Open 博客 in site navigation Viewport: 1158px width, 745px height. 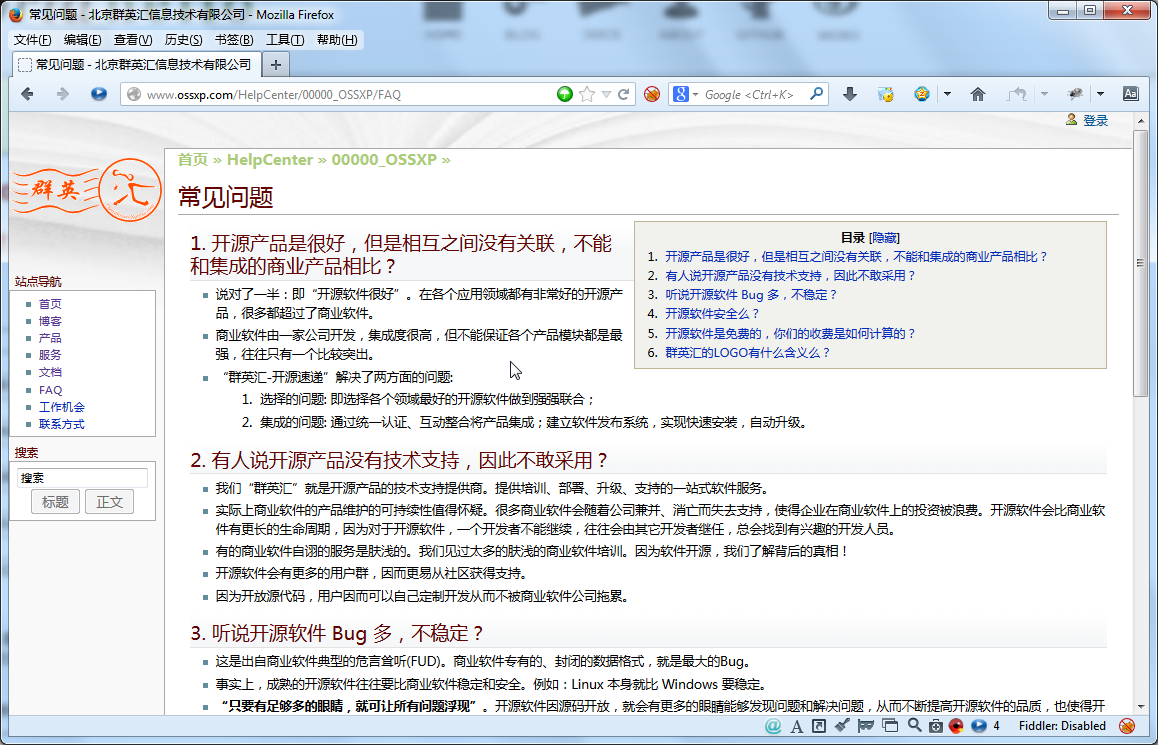coord(50,321)
